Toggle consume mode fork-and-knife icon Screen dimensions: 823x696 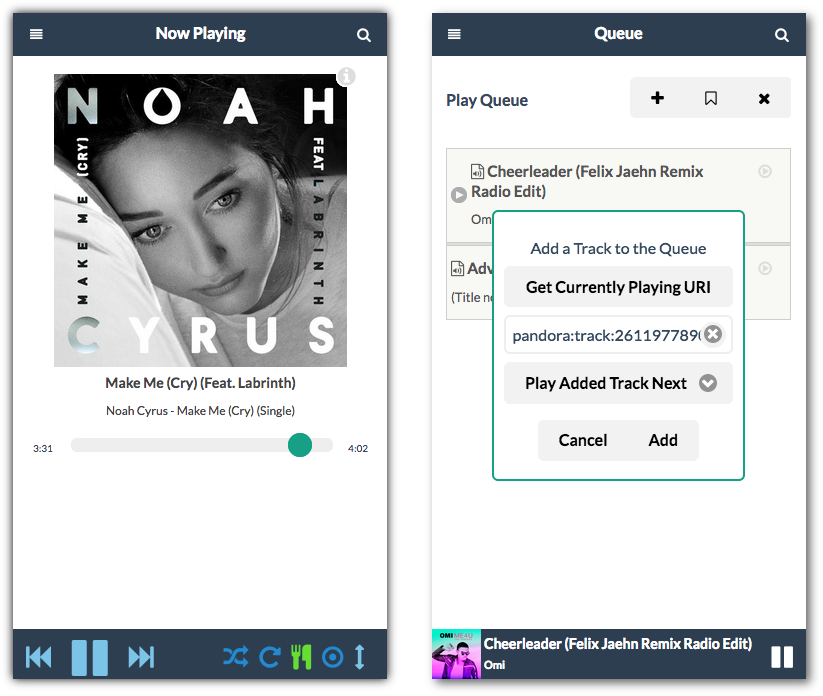click(x=301, y=657)
